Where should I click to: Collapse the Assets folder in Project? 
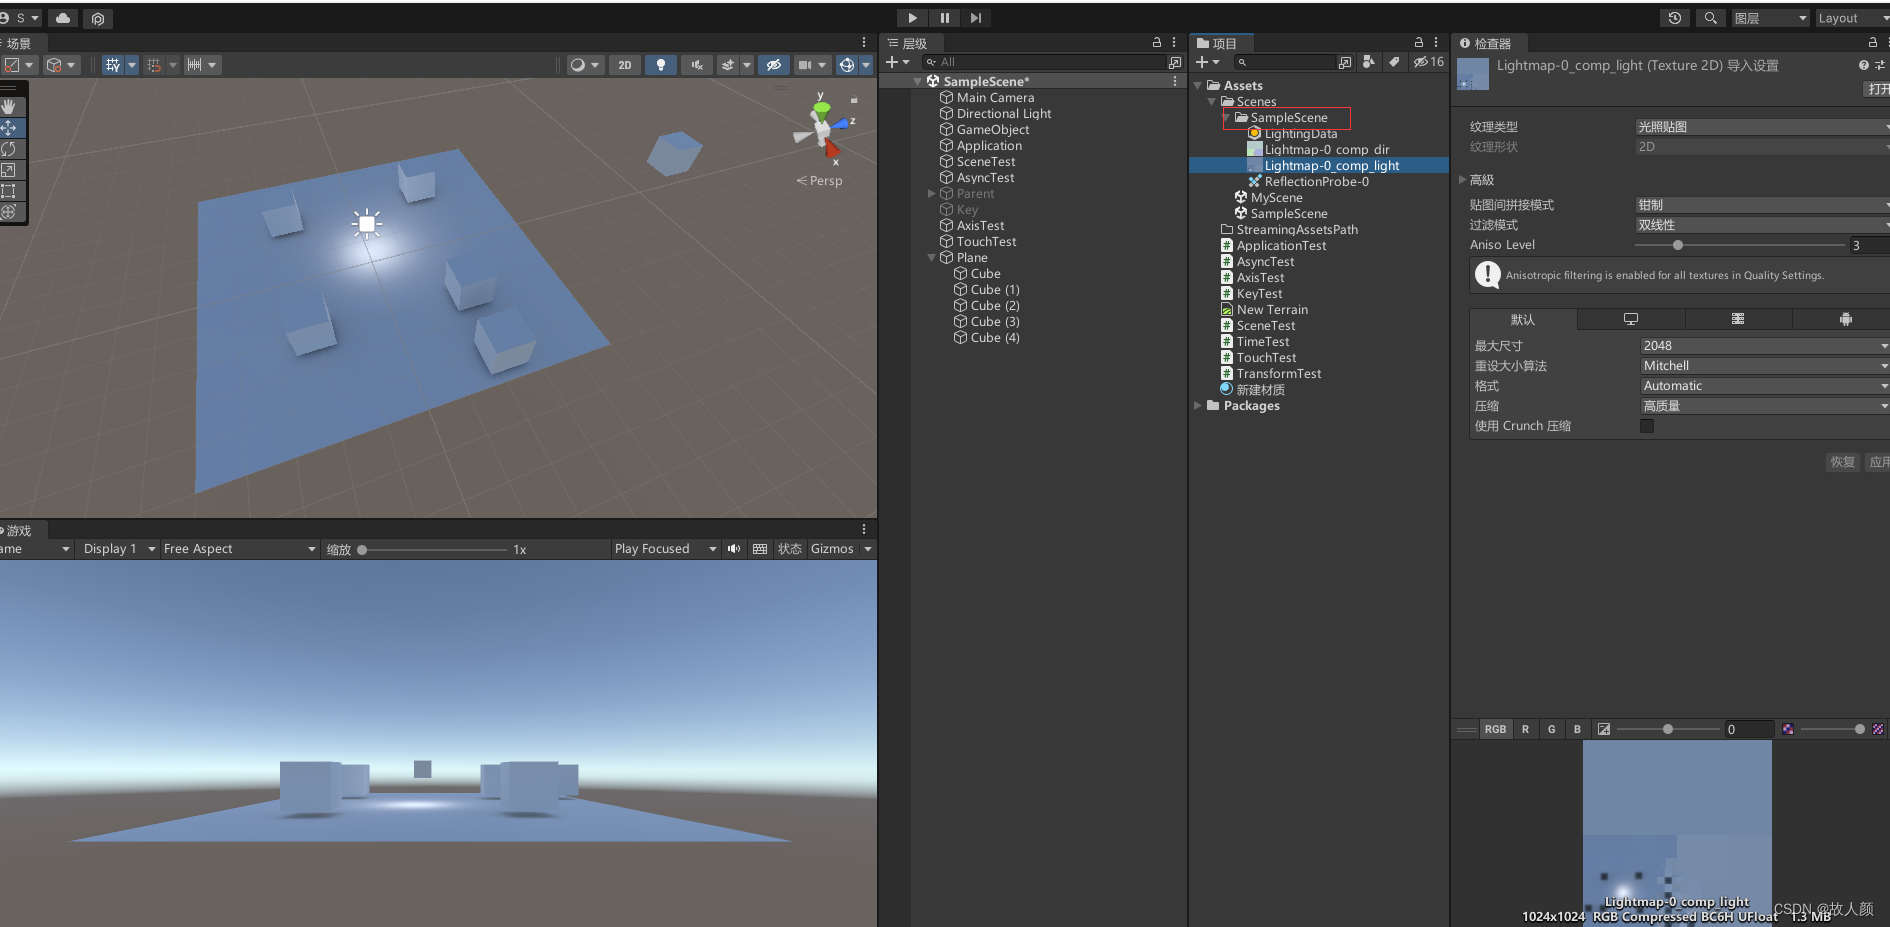point(1198,86)
